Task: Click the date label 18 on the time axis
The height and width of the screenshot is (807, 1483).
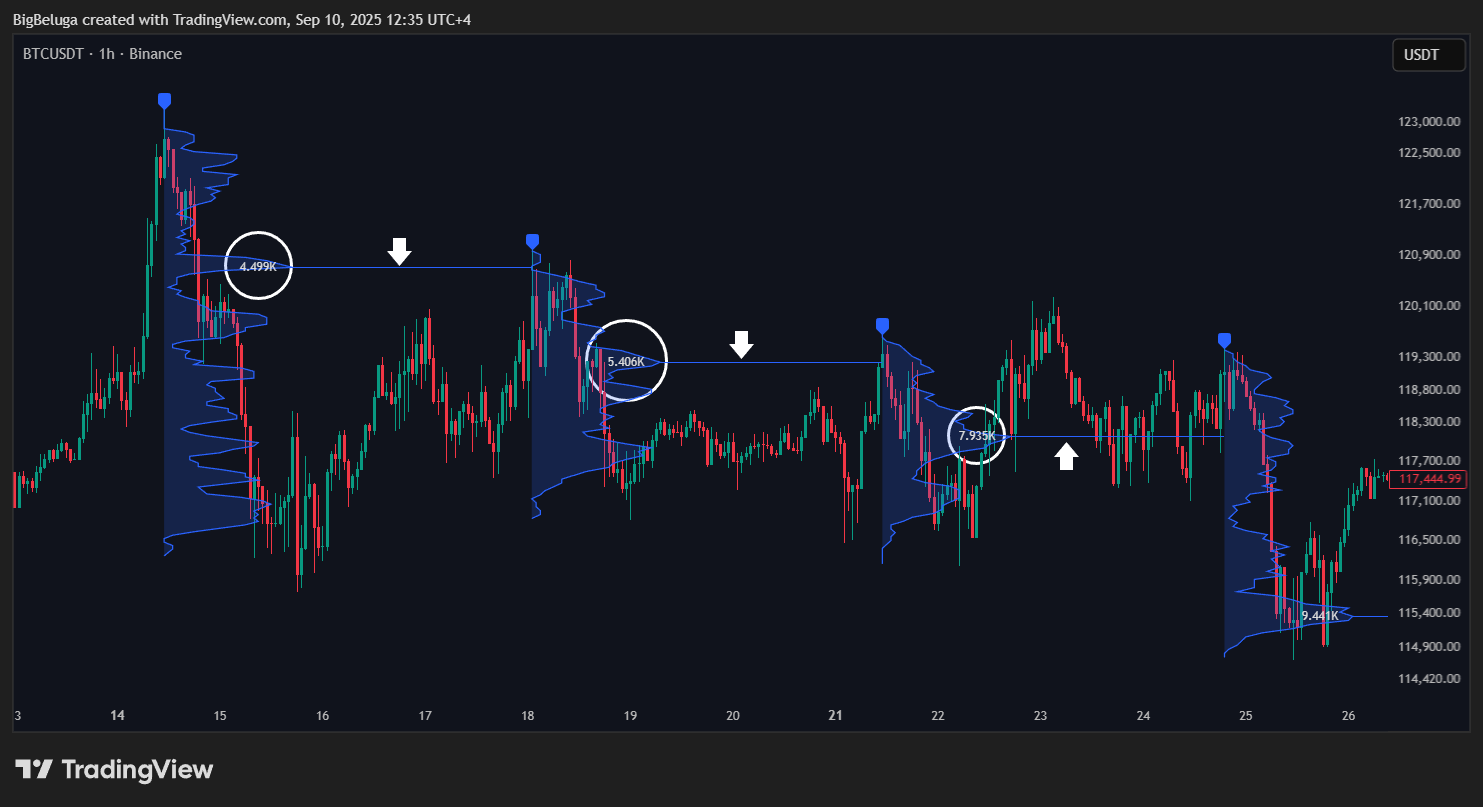Action: (x=528, y=716)
